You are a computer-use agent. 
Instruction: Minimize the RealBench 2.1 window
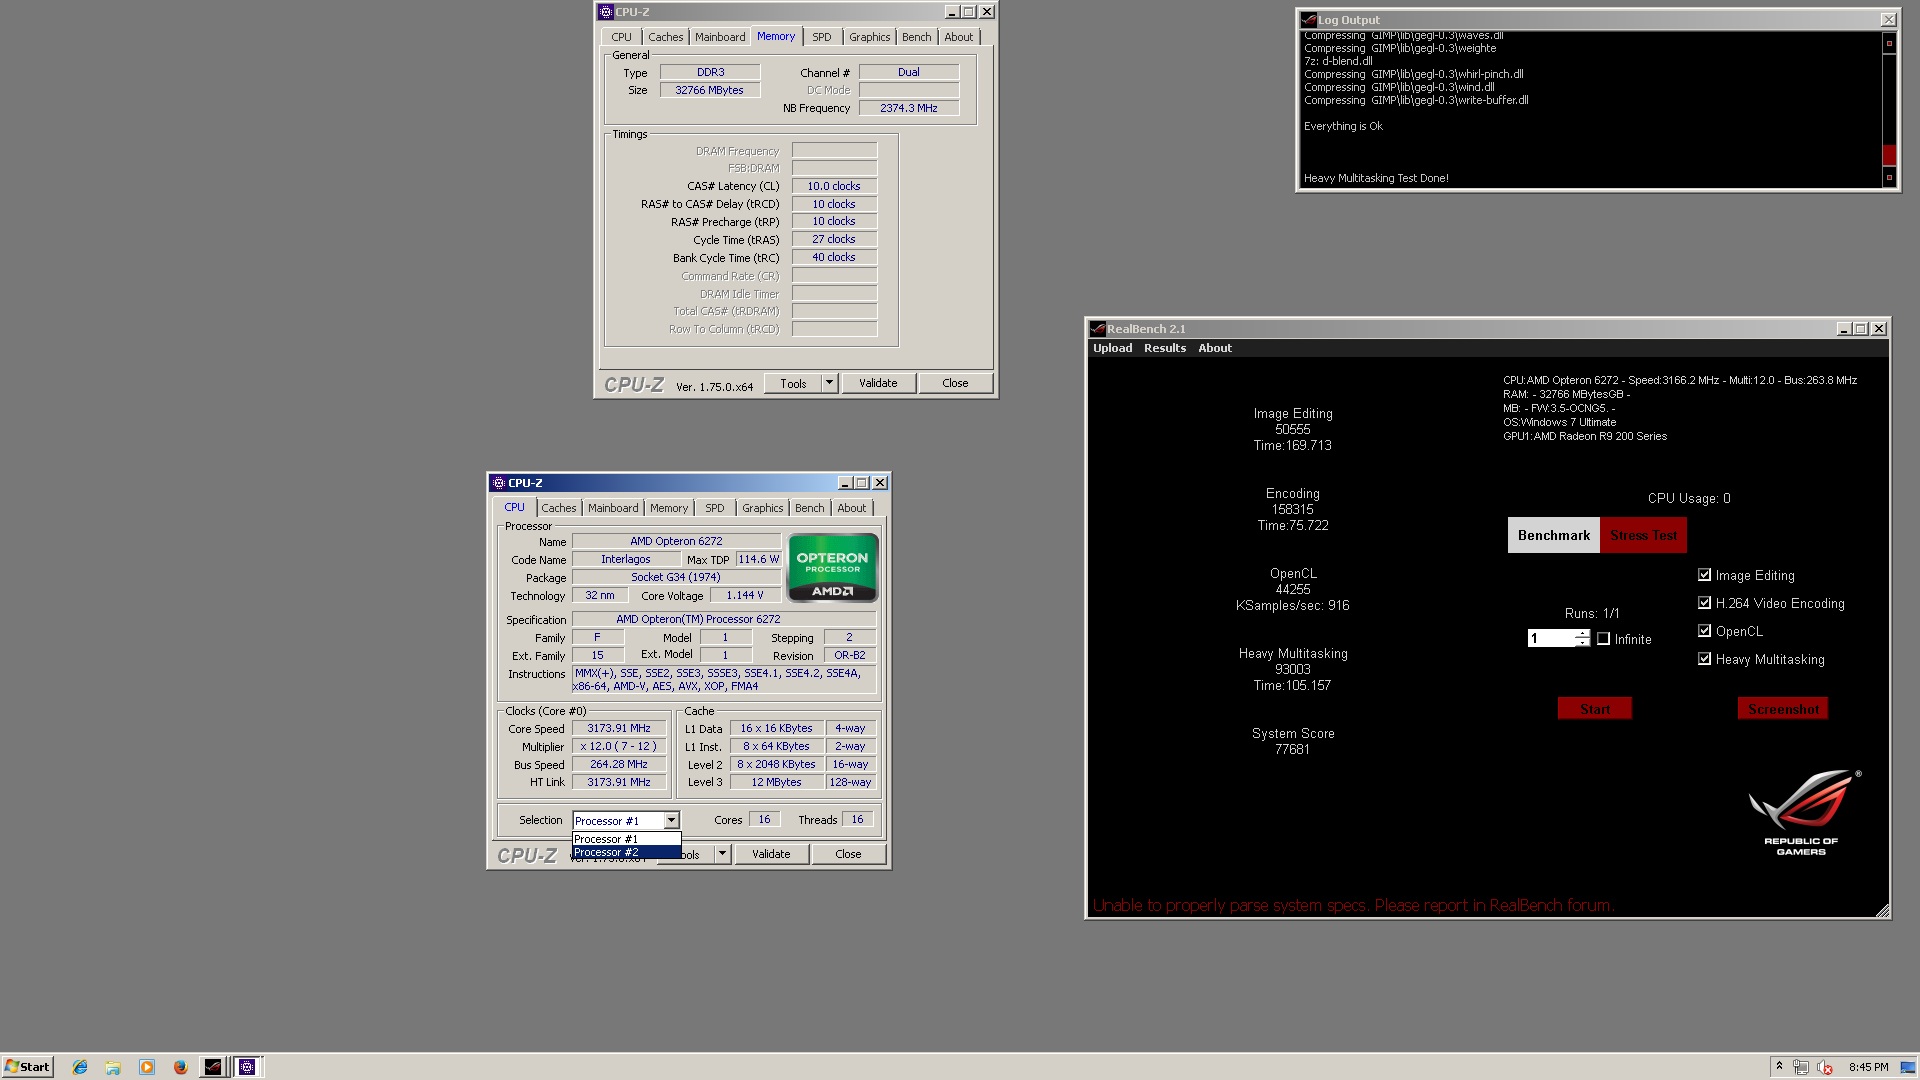(1843, 329)
